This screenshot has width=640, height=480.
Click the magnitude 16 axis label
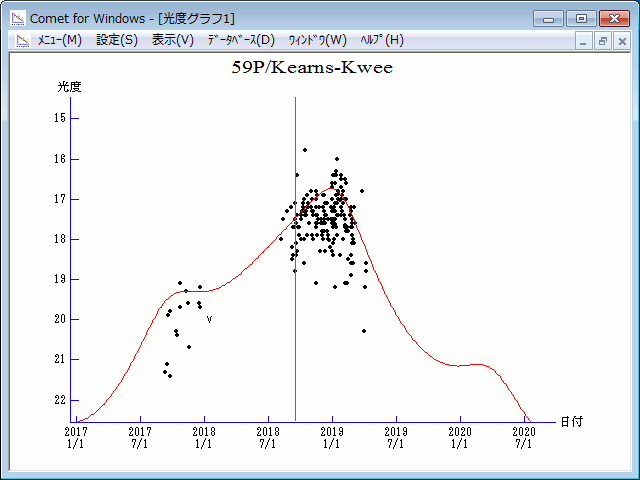coord(60,159)
